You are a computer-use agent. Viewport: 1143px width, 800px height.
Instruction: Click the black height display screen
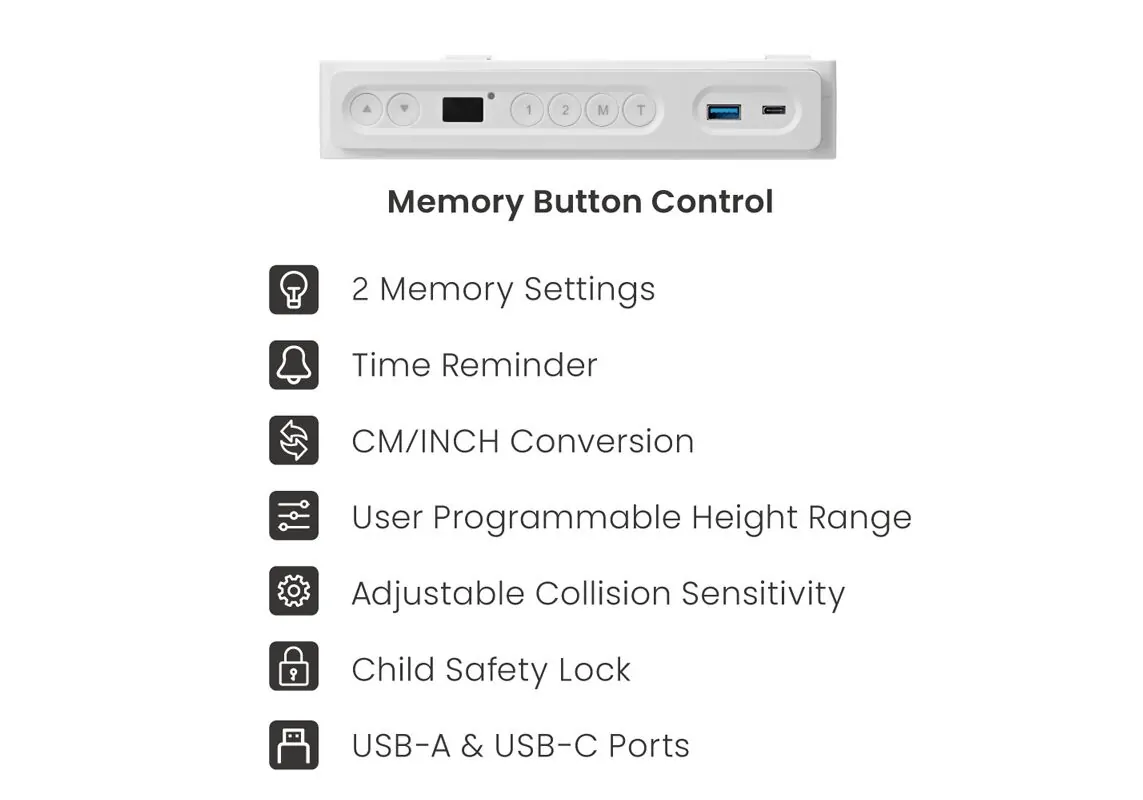[x=463, y=110]
